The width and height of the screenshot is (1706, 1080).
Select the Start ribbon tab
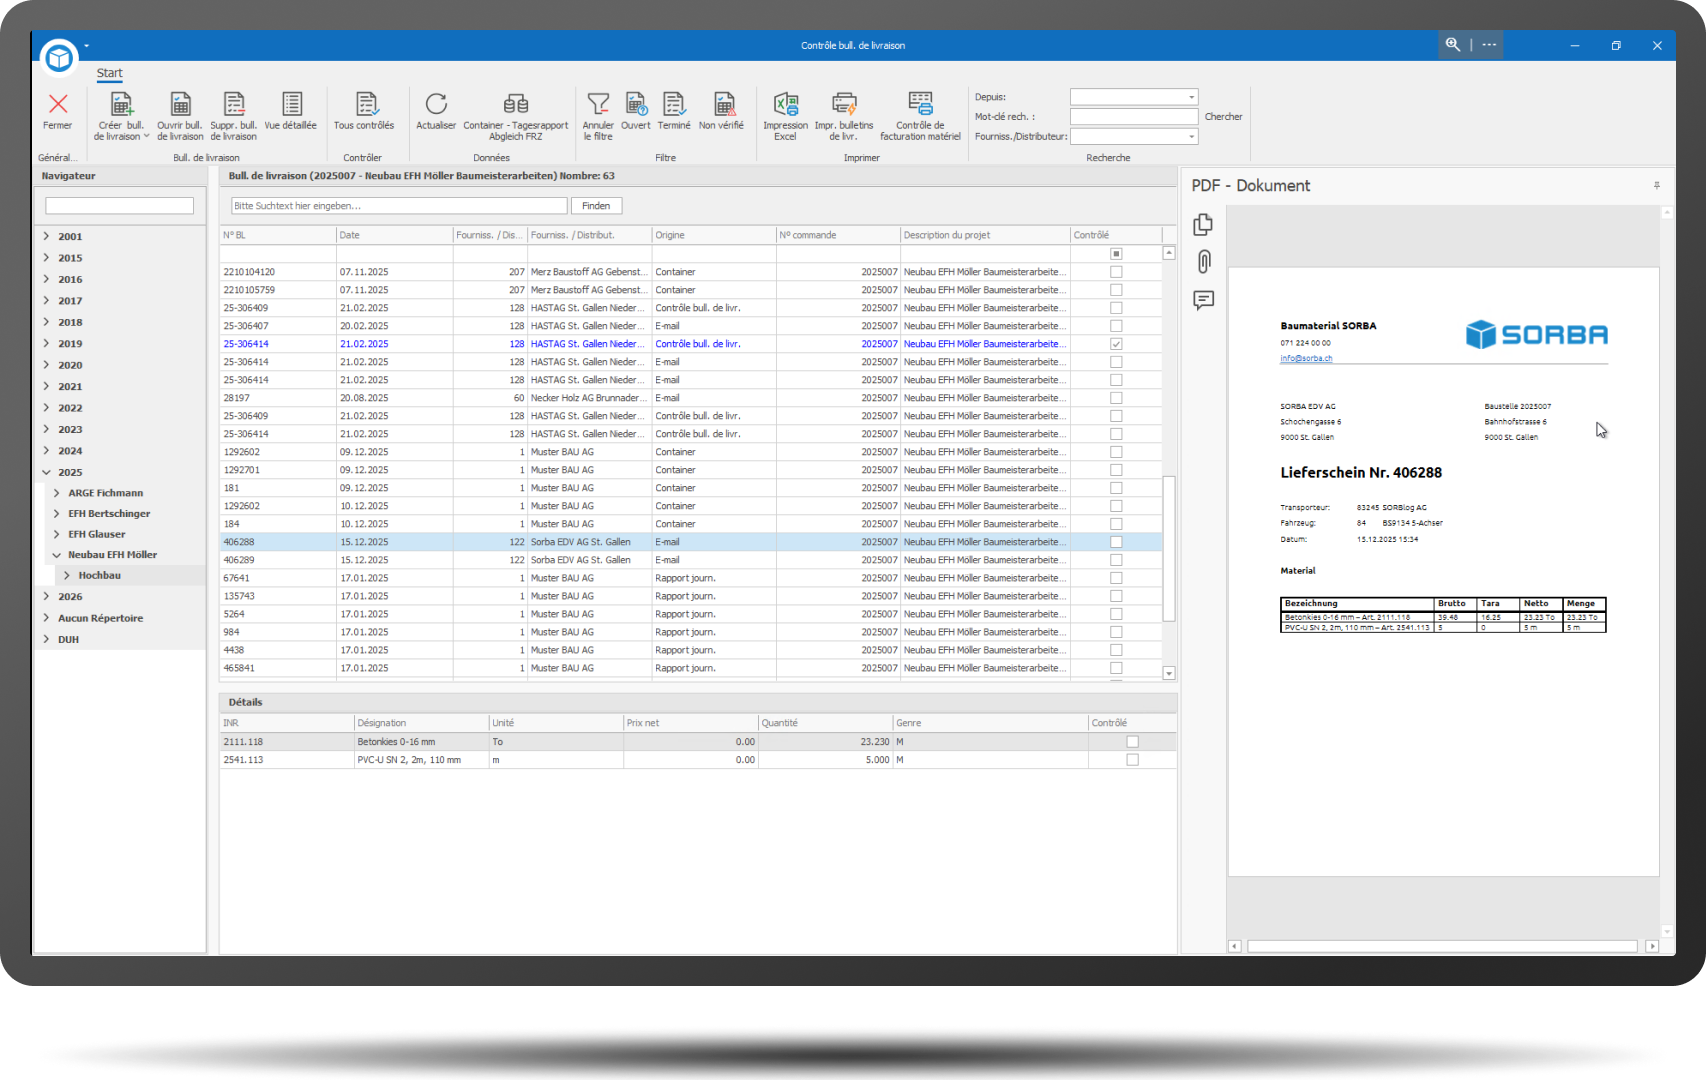pos(109,73)
